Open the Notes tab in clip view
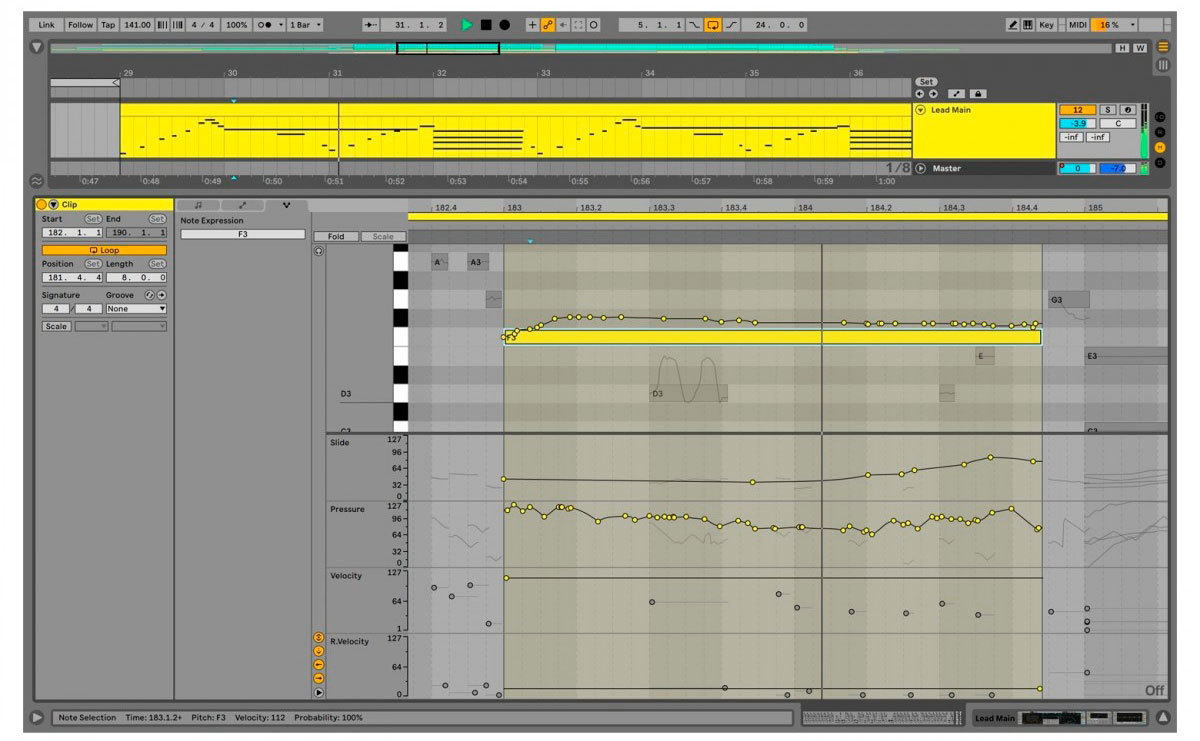The image size is (1200, 741). pyautogui.click(x=199, y=205)
